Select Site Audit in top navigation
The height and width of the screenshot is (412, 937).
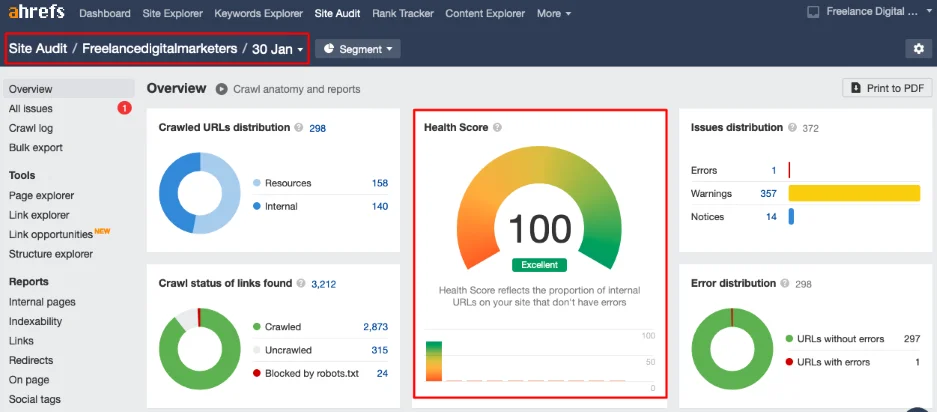click(337, 13)
